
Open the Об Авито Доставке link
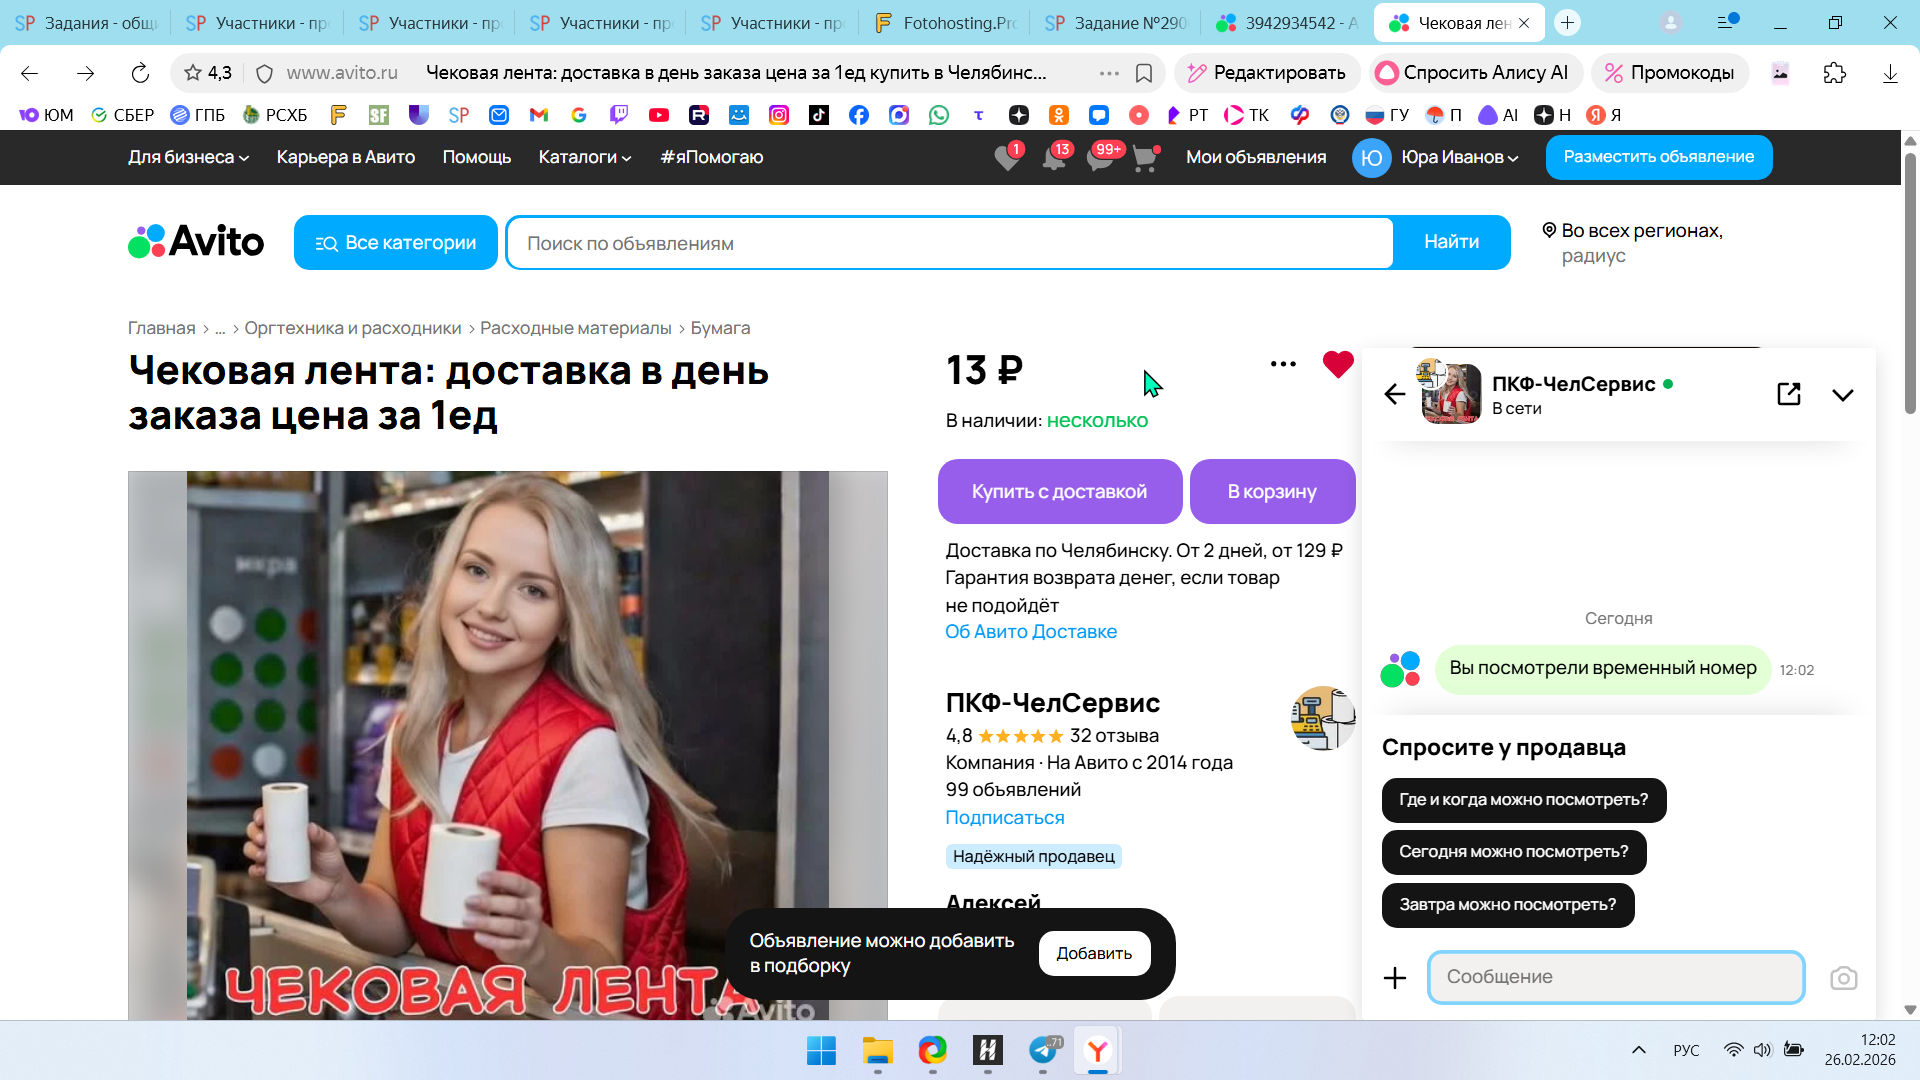pyautogui.click(x=1030, y=631)
